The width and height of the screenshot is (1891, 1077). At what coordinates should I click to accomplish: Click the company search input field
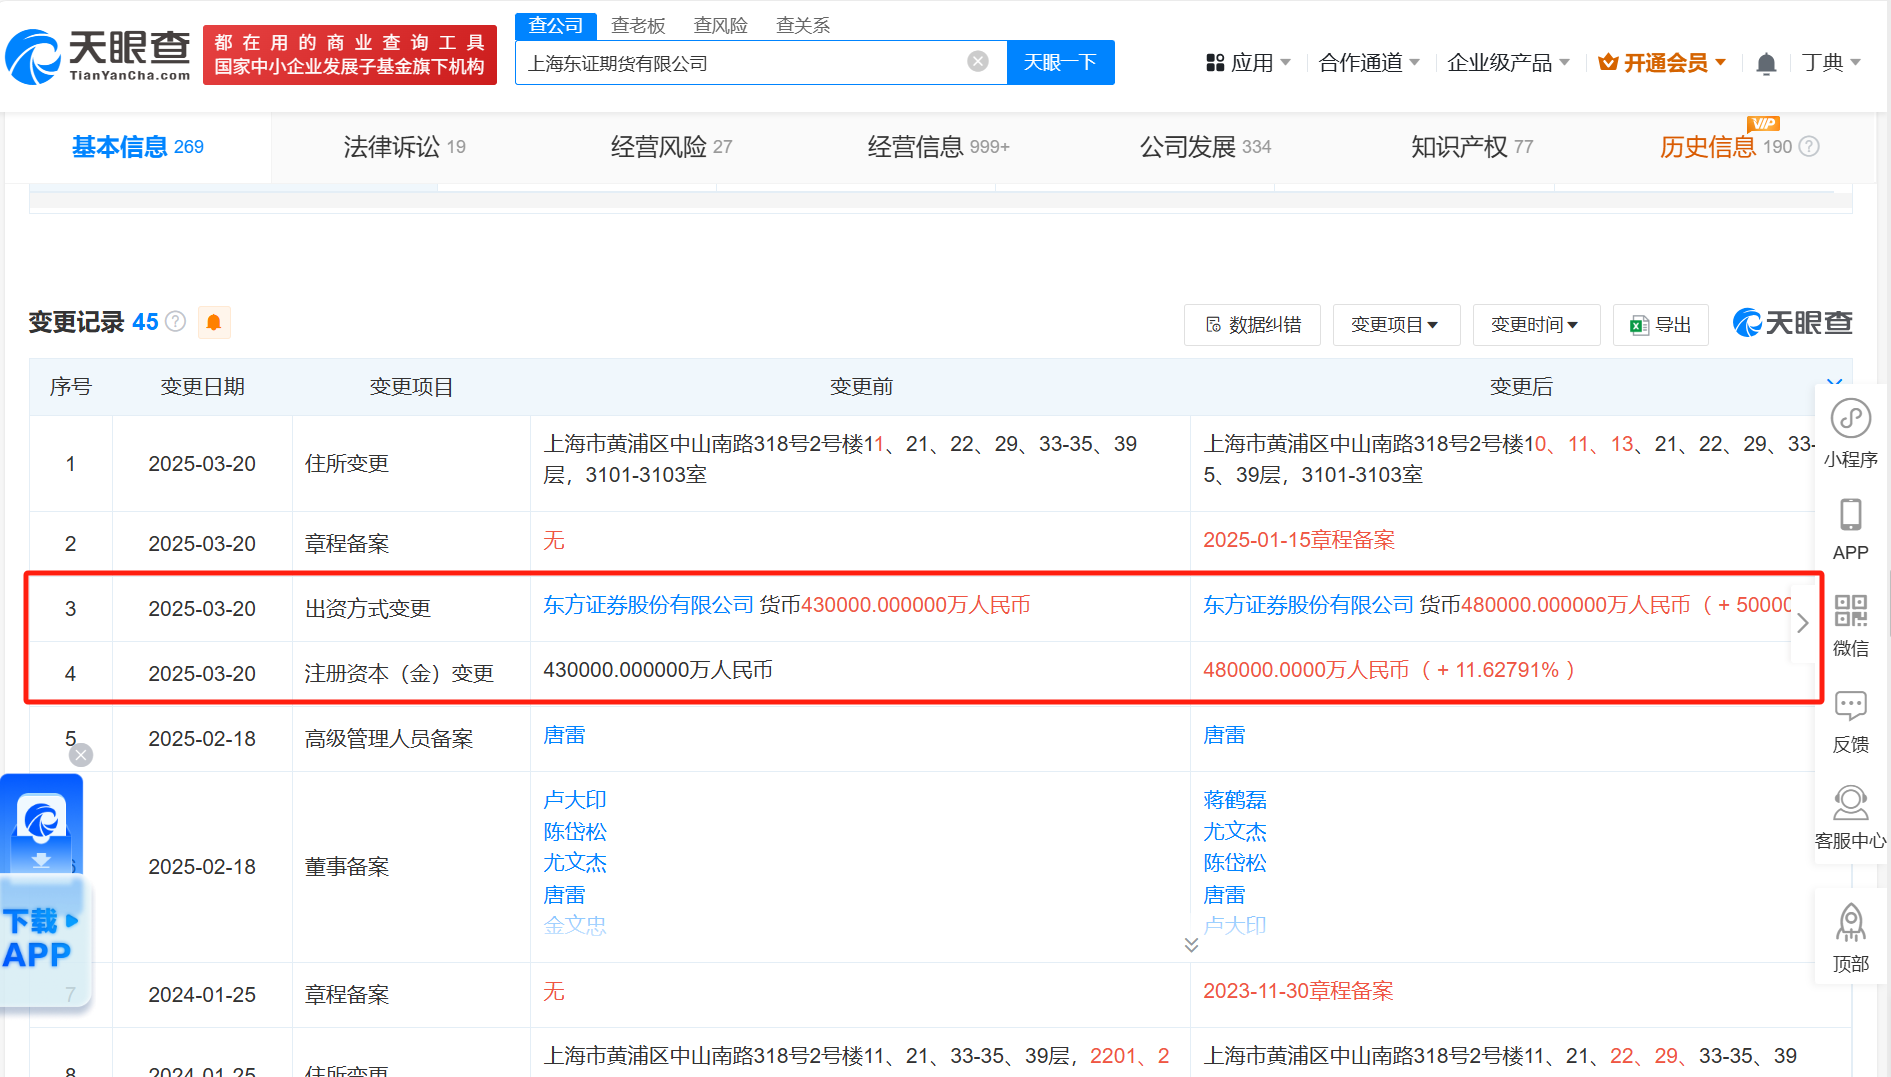coord(740,63)
